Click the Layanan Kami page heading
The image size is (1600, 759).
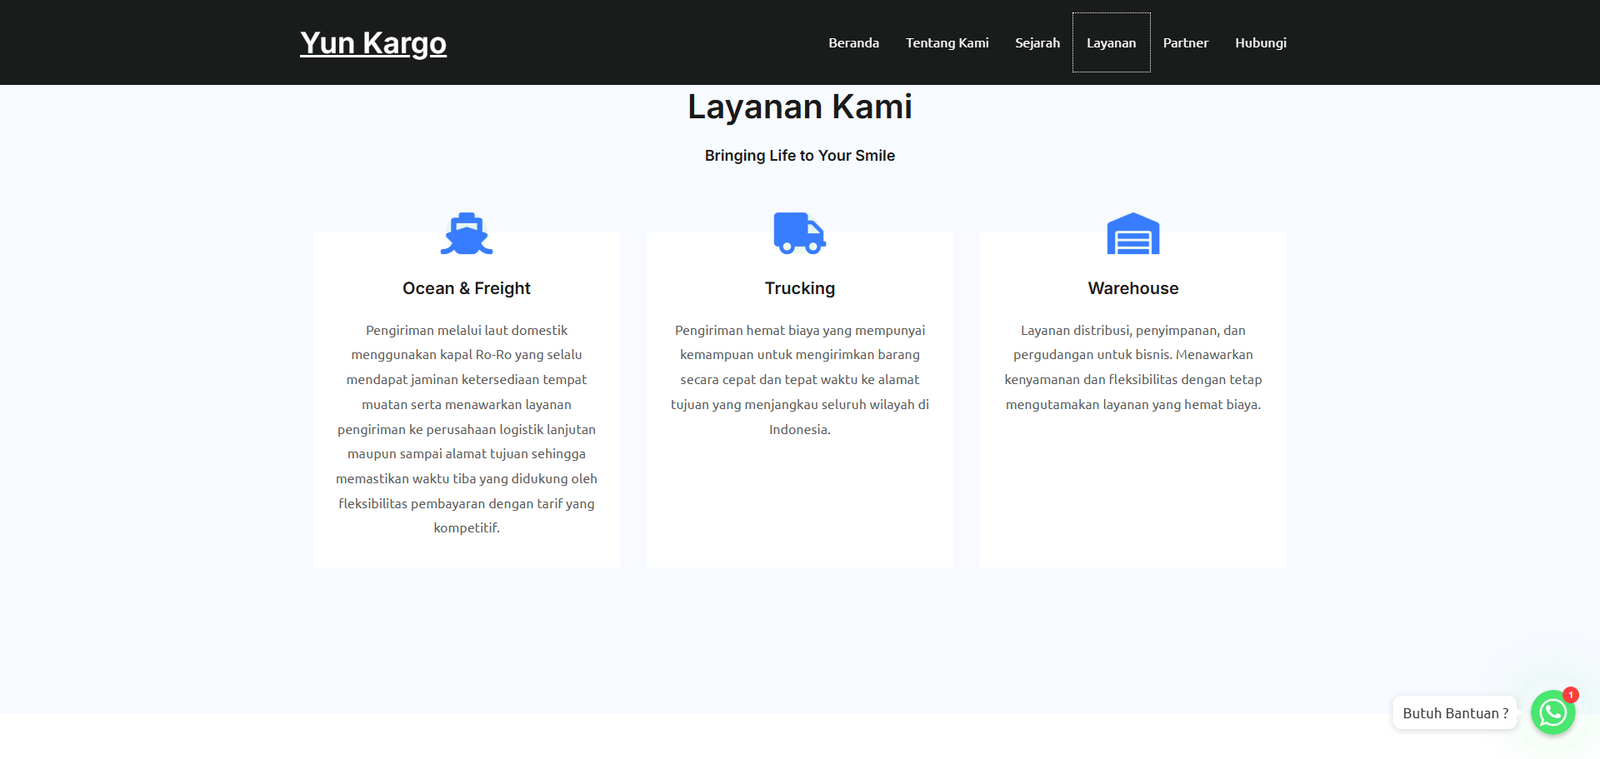pos(799,107)
